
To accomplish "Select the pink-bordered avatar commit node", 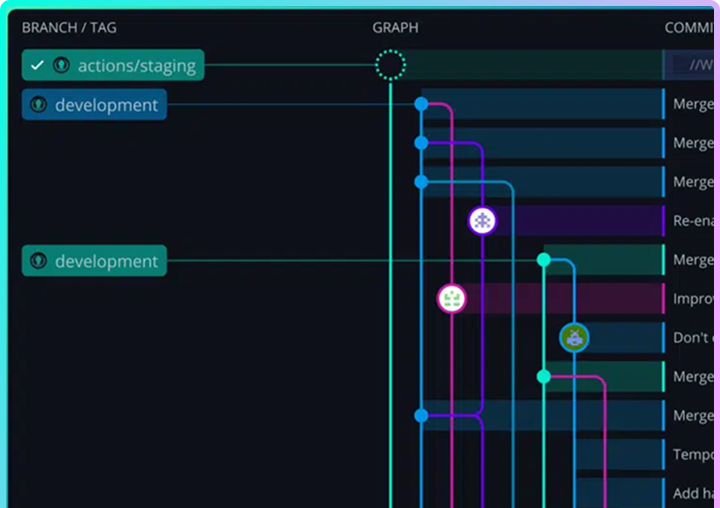I will pyautogui.click(x=452, y=298).
